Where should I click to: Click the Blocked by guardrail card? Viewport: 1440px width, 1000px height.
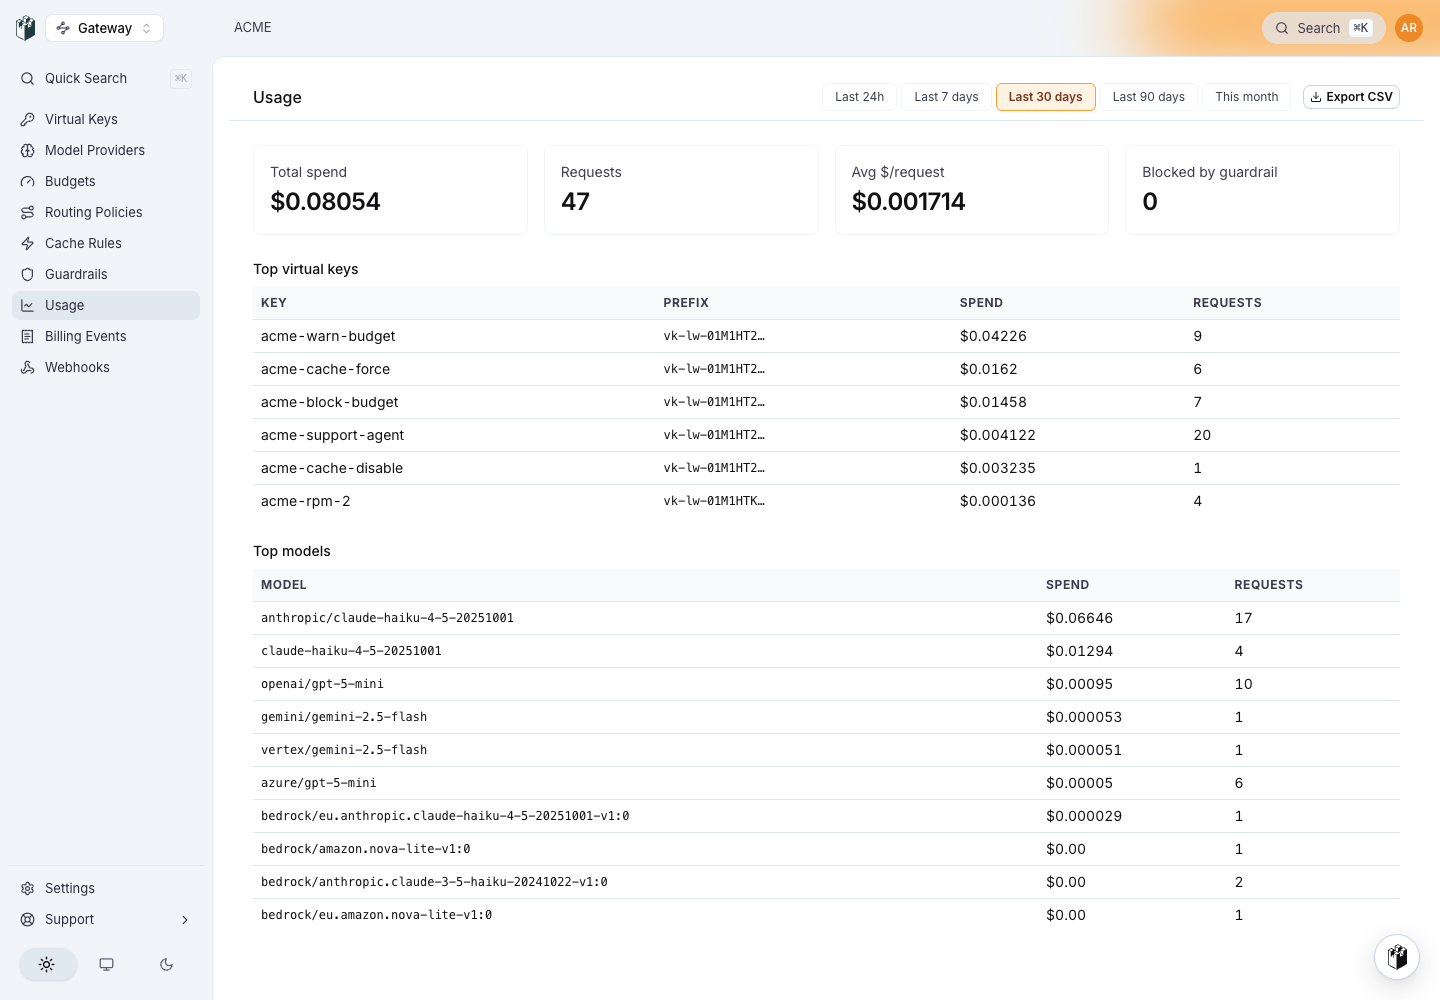coord(1262,190)
